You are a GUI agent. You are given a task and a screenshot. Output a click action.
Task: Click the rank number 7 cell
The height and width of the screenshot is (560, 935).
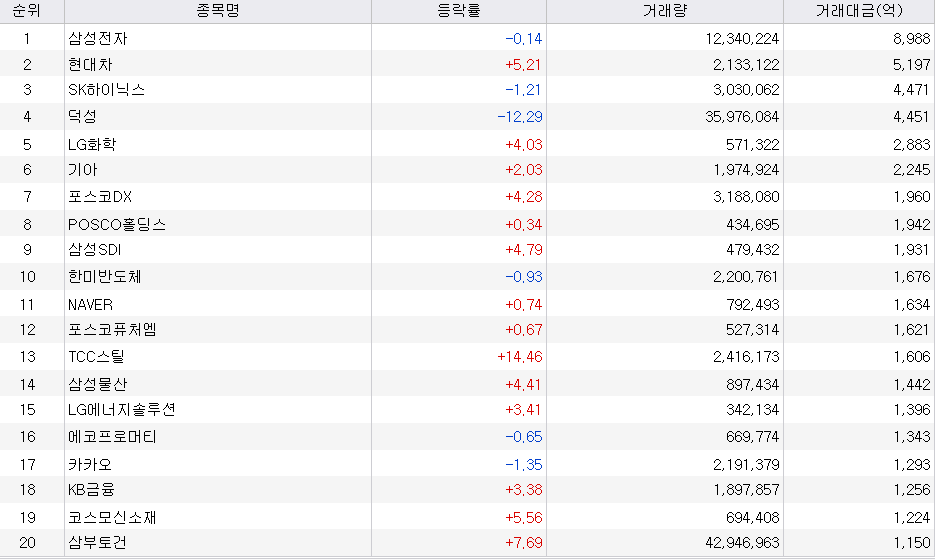(27, 197)
